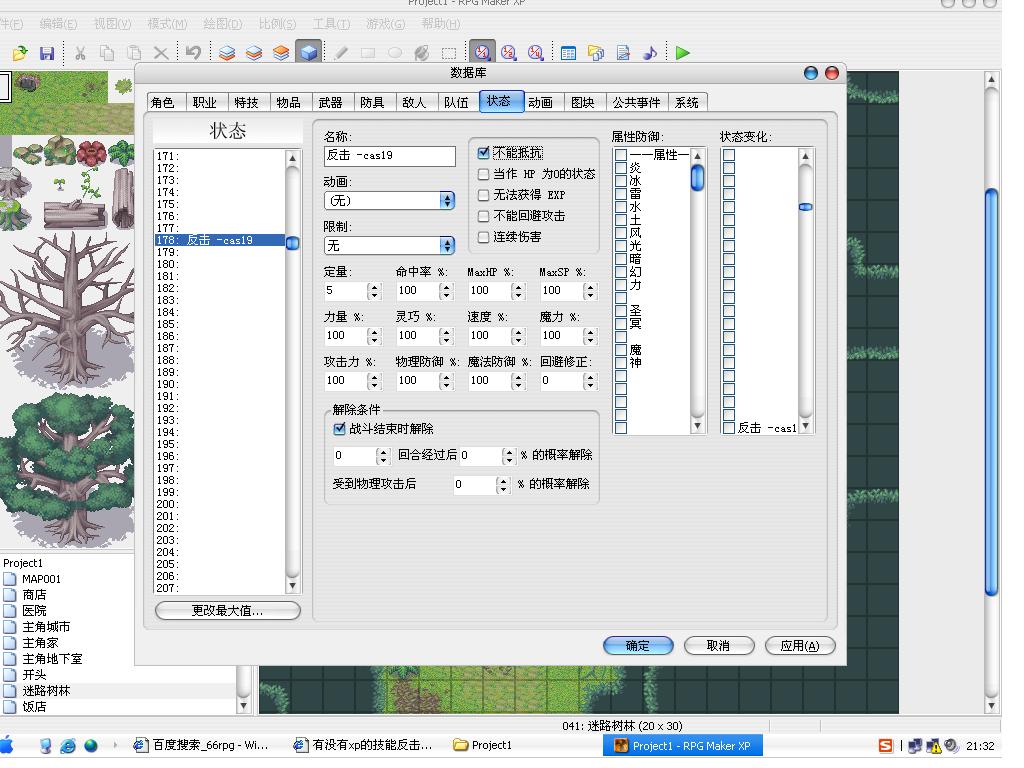Open the 动画 dropdown showing (无)

coord(389,200)
